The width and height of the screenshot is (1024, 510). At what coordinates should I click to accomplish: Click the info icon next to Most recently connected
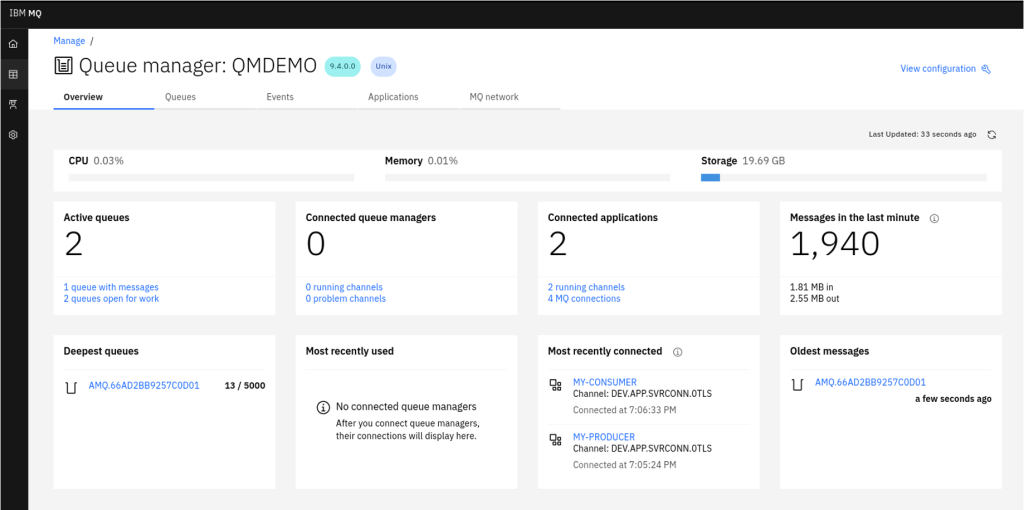point(677,352)
